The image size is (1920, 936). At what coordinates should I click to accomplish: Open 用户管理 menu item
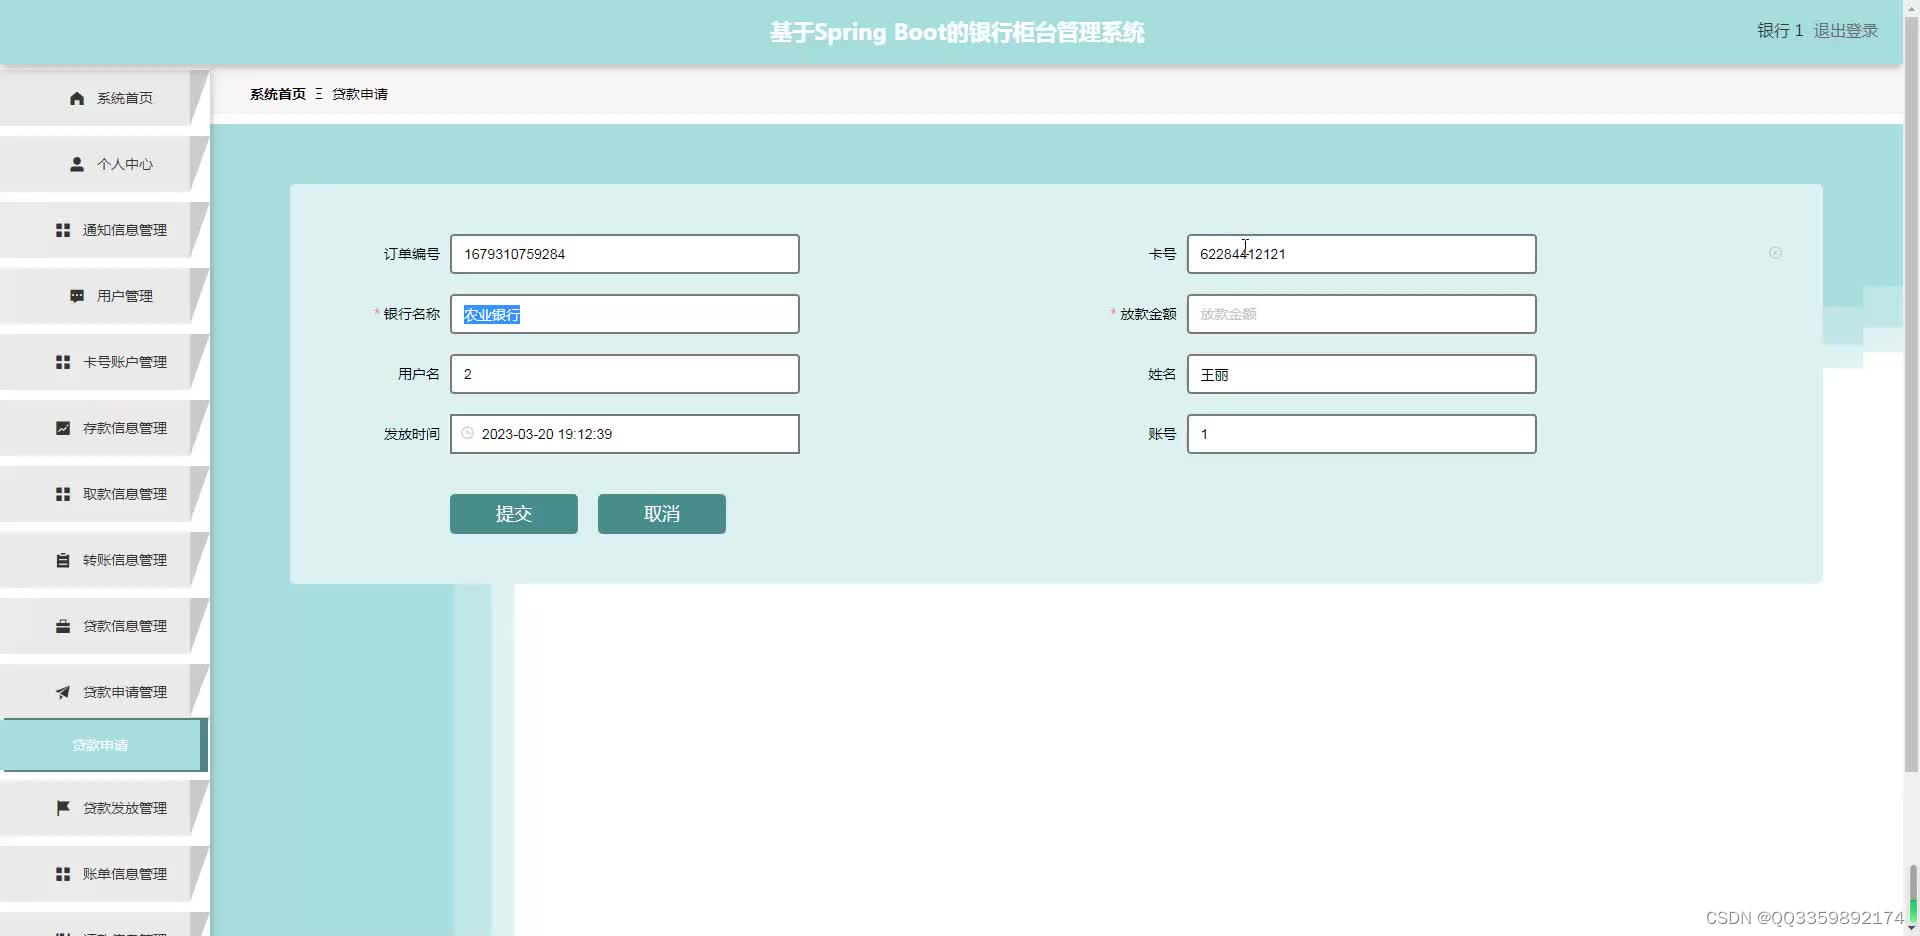[104, 296]
